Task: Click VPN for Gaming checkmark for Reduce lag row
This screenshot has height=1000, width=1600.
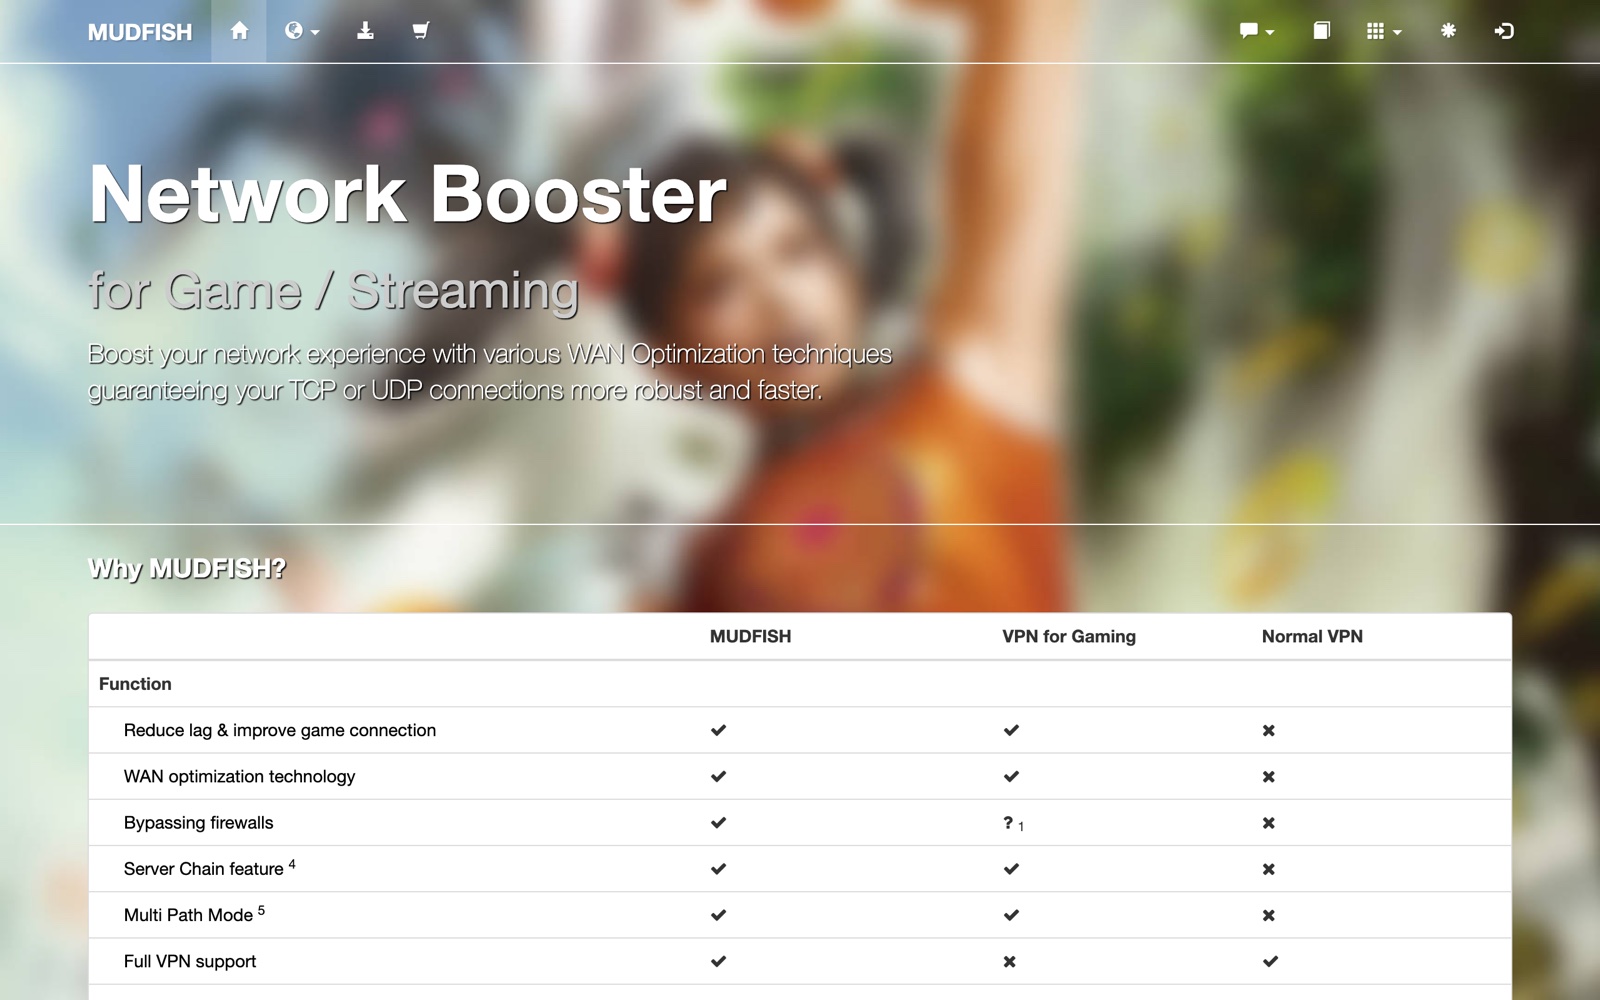Action: [x=1011, y=730]
